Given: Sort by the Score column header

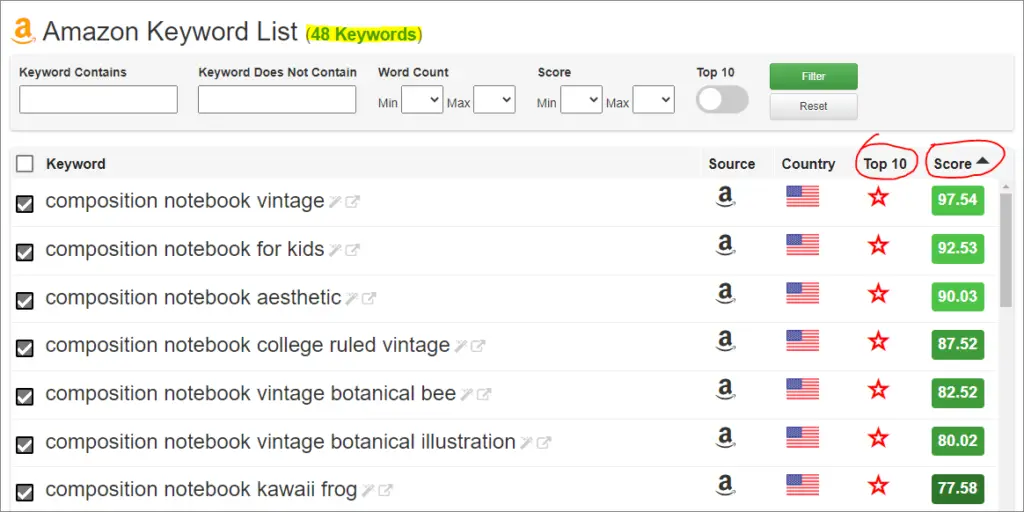Looking at the screenshot, I should coord(961,164).
